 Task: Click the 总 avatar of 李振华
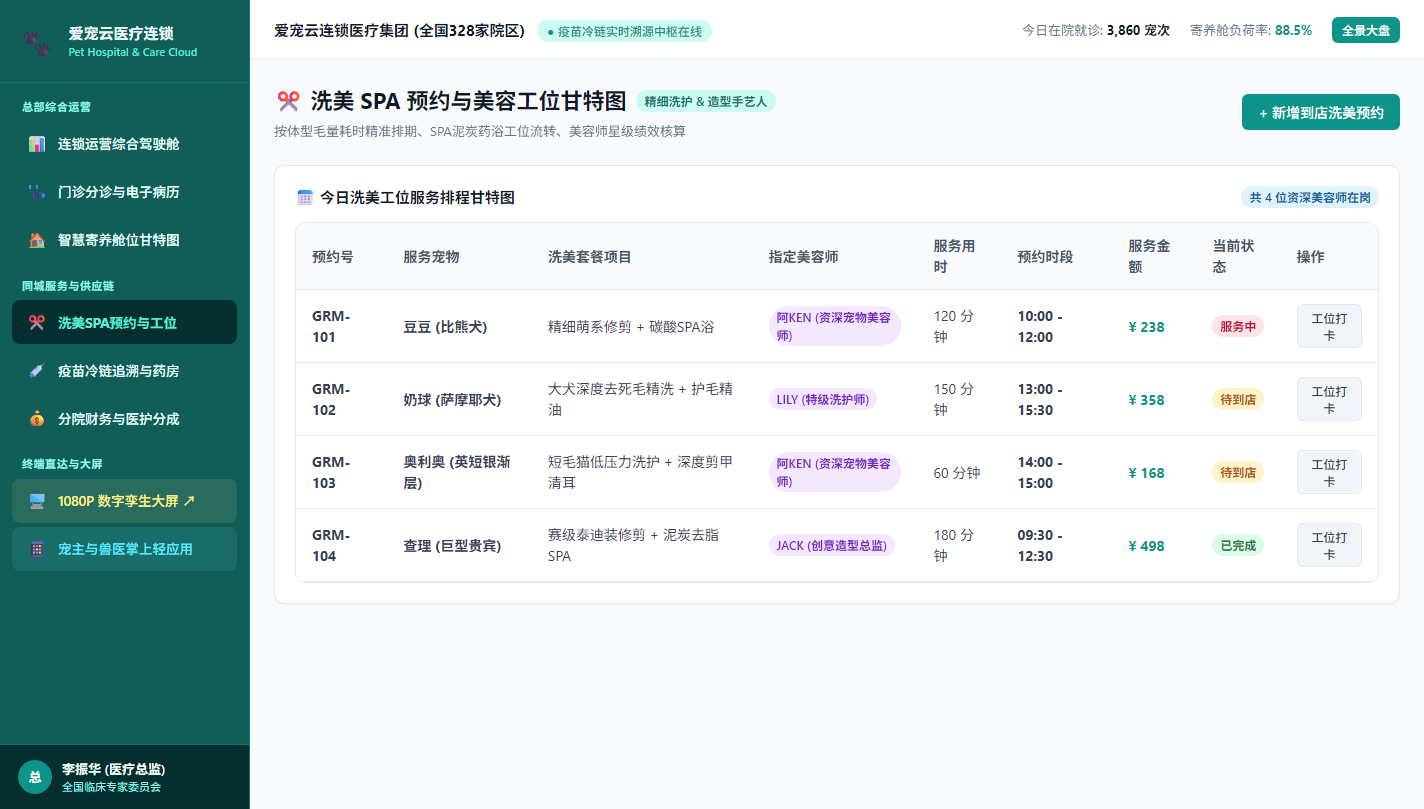coord(35,777)
